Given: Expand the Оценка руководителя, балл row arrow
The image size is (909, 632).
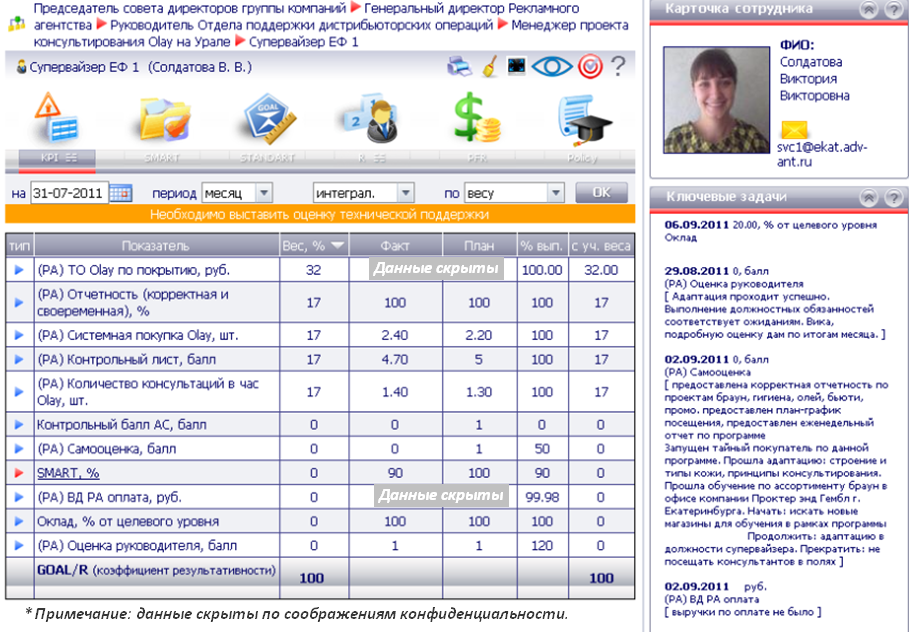Looking at the screenshot, I should (19, 546).
